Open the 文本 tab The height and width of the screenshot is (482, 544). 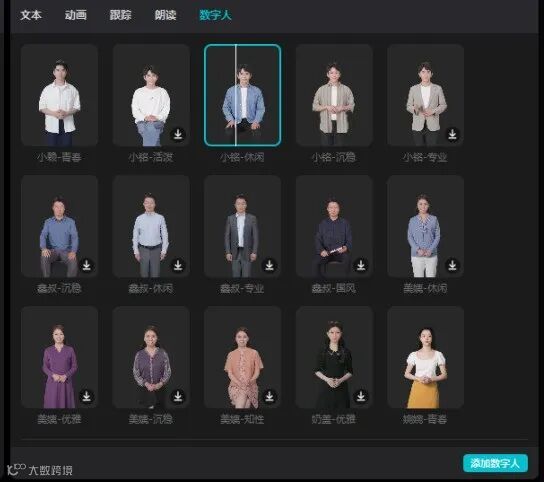[31, 15]
